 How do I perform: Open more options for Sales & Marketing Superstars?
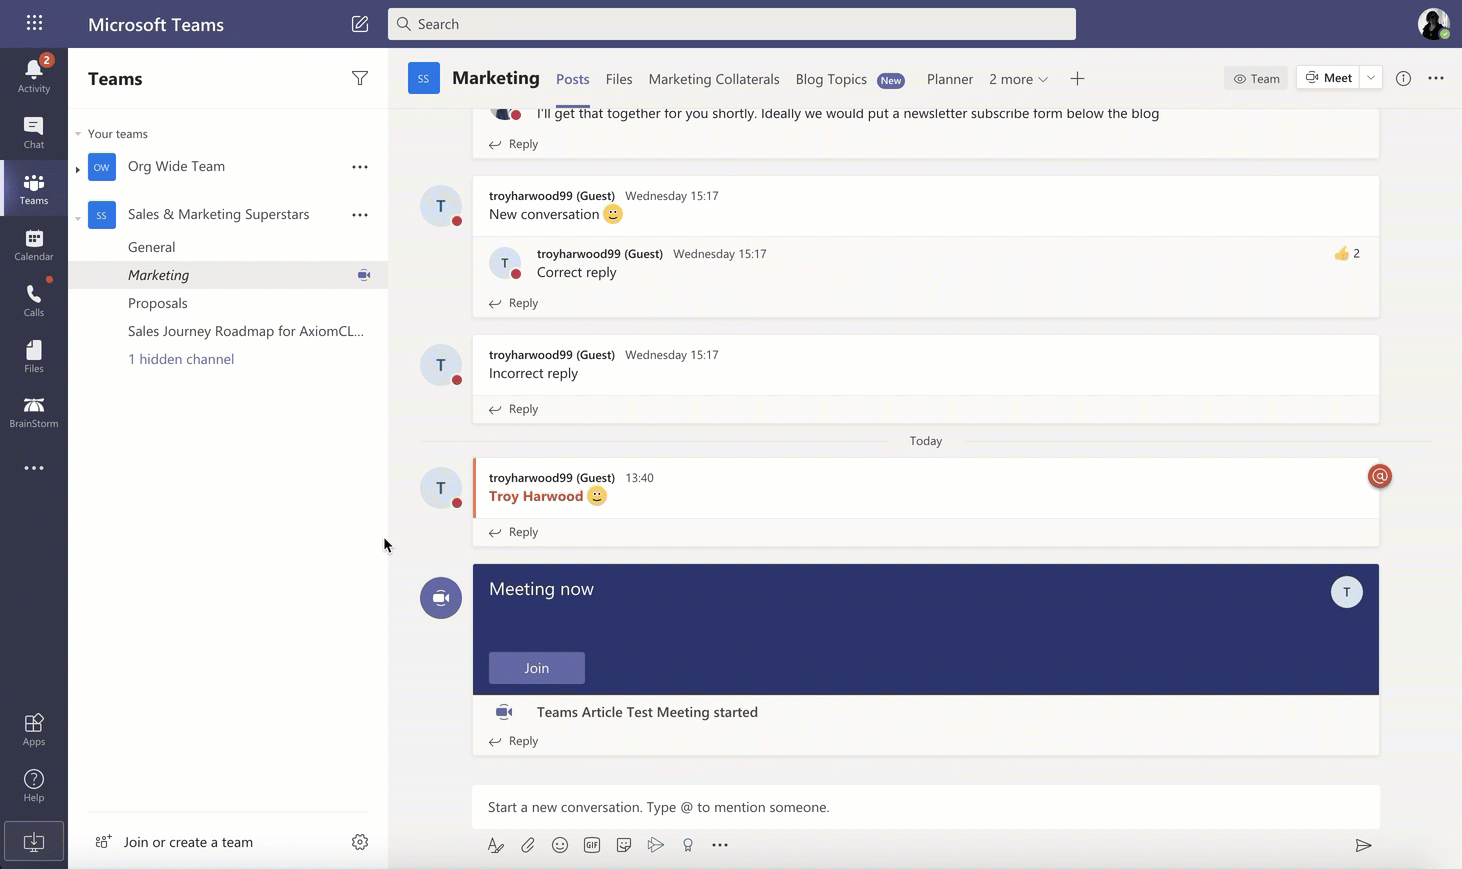pyautogui.click(x=360, y=215)
